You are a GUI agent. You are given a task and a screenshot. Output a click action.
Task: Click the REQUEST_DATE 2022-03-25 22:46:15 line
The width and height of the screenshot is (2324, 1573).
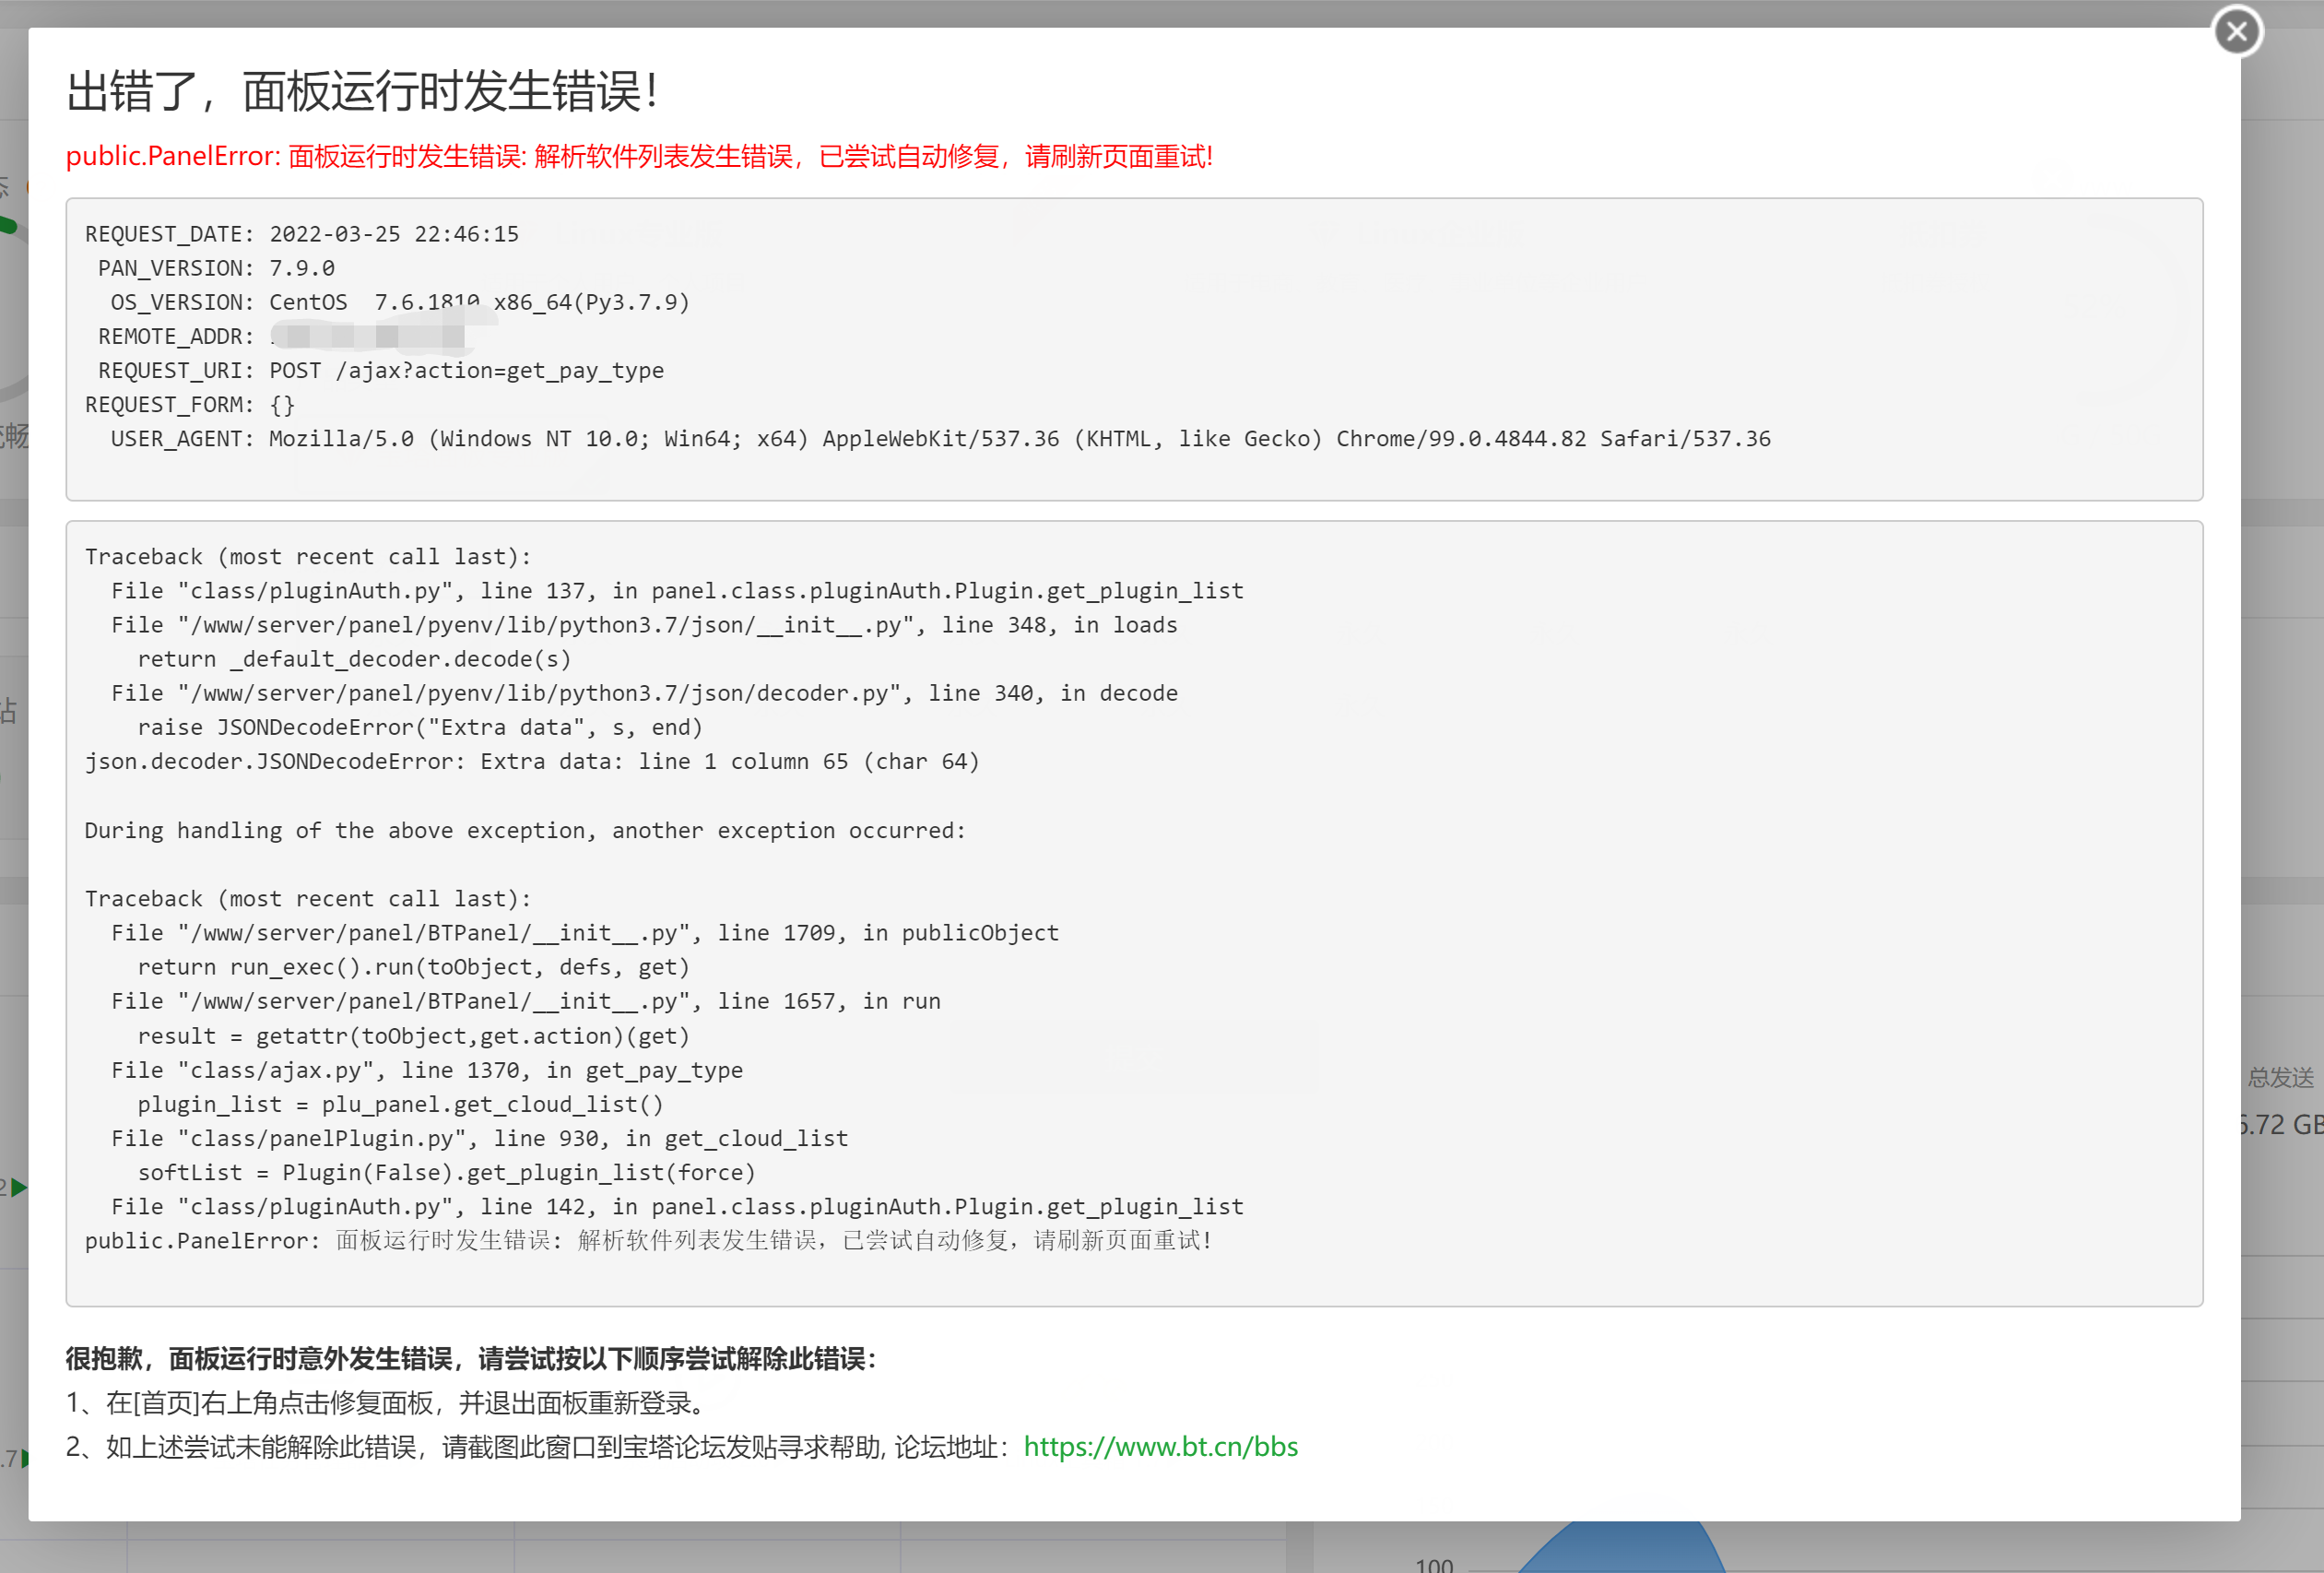click(302, 234)
